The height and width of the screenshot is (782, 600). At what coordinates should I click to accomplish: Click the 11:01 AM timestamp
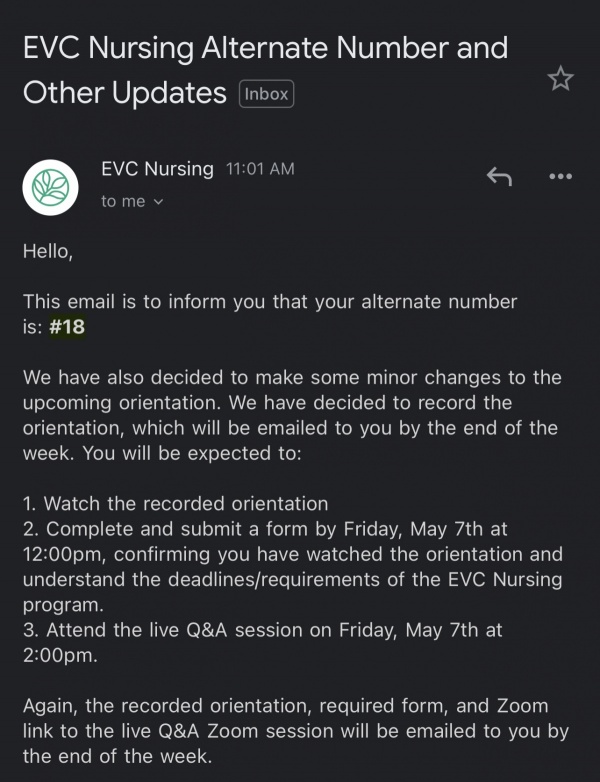[x=260, y=169]
